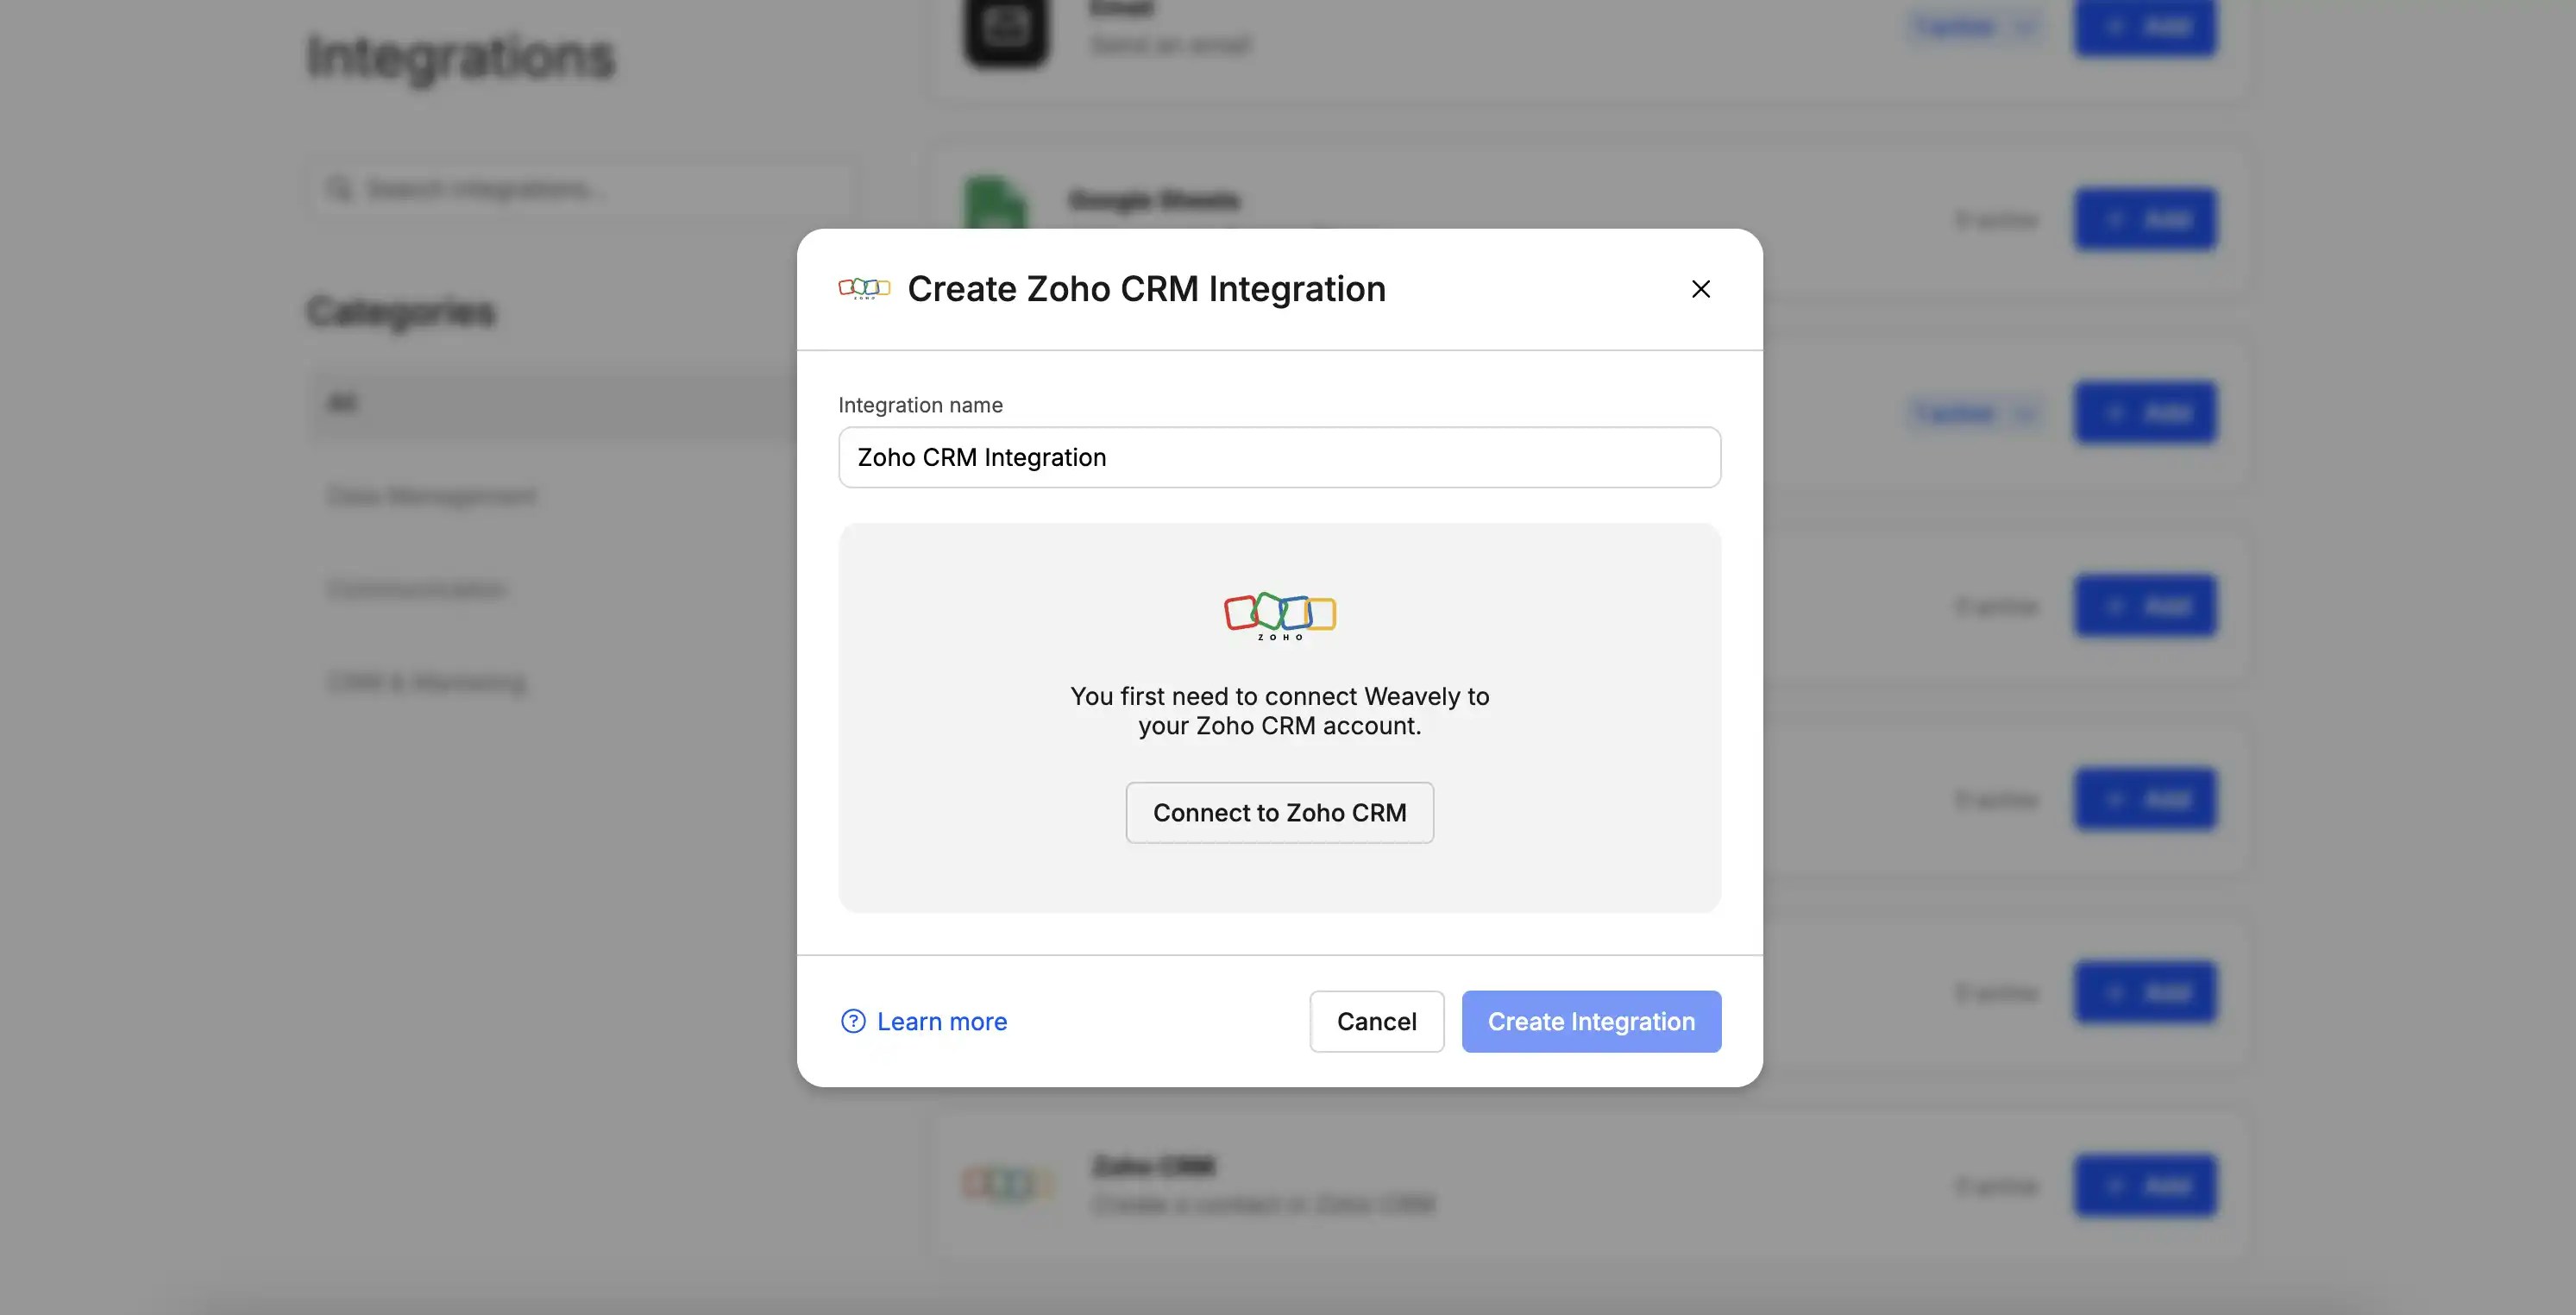The width and height of the screenshot is (2576, 1315).
Task: Click the Connect to Zoho CRM button
Action: pos(1279,812)
